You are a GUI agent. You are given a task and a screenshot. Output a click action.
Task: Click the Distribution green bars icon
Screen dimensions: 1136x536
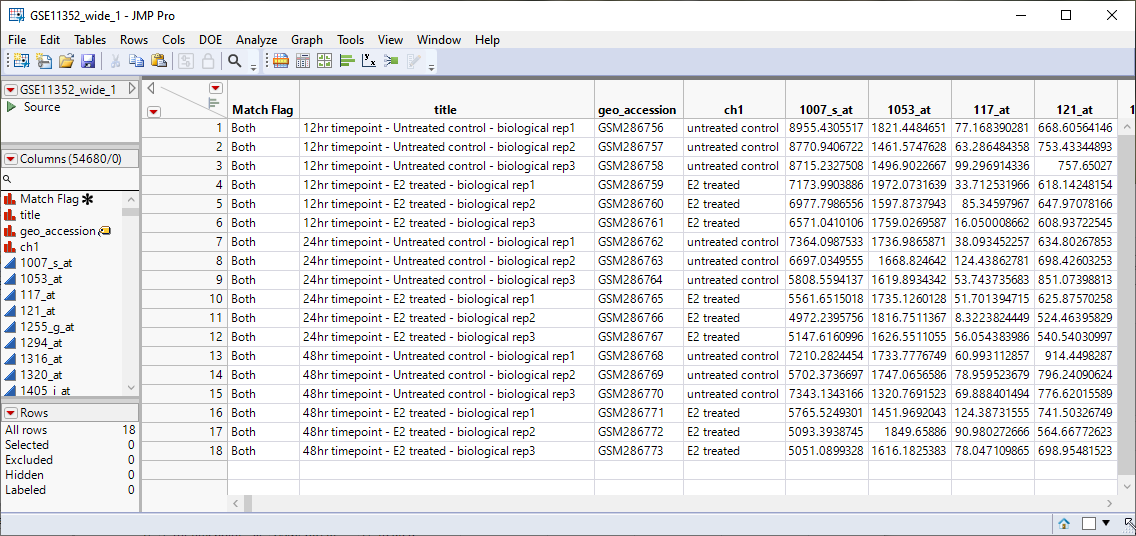tap(346, 62)
